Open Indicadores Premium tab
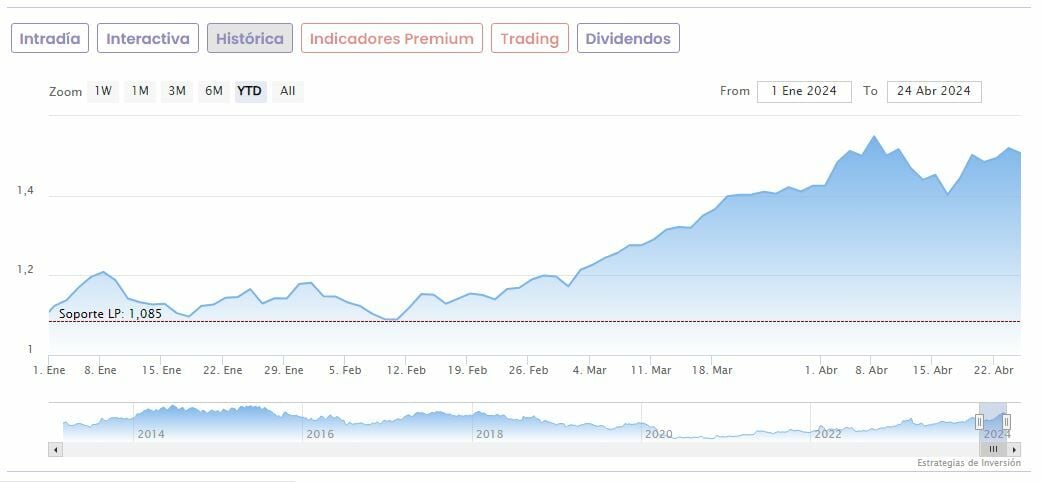Viewport: 1042px width, 482px height. [391, 39]
